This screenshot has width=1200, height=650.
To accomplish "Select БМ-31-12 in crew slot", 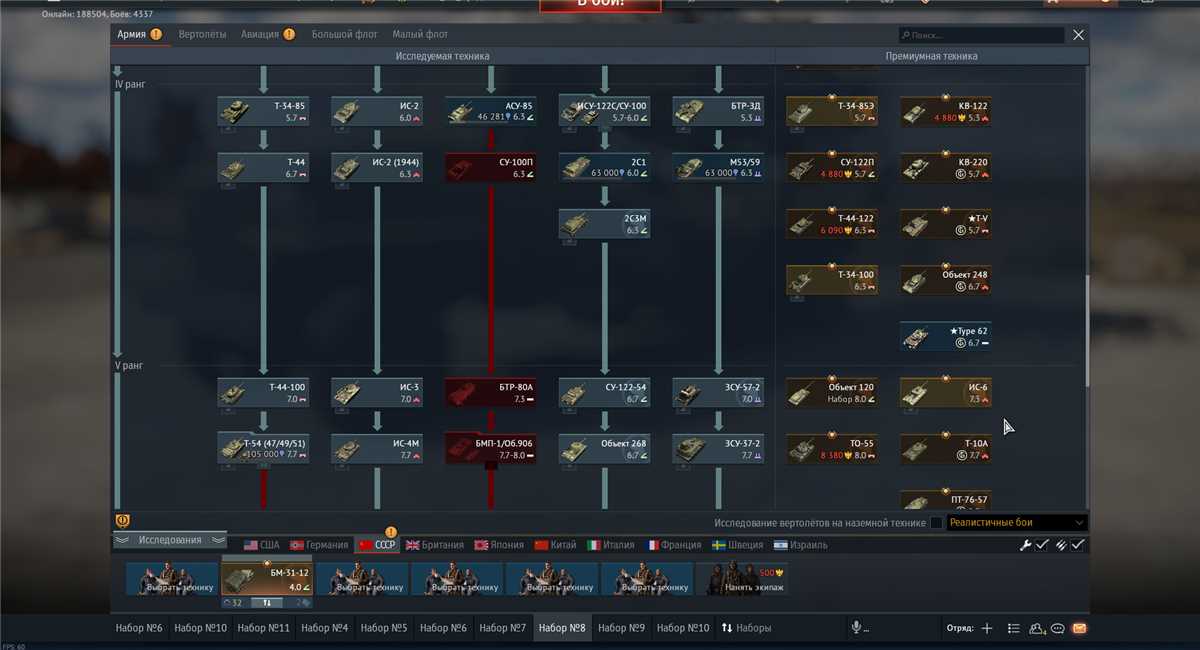I will pos(267,579).
